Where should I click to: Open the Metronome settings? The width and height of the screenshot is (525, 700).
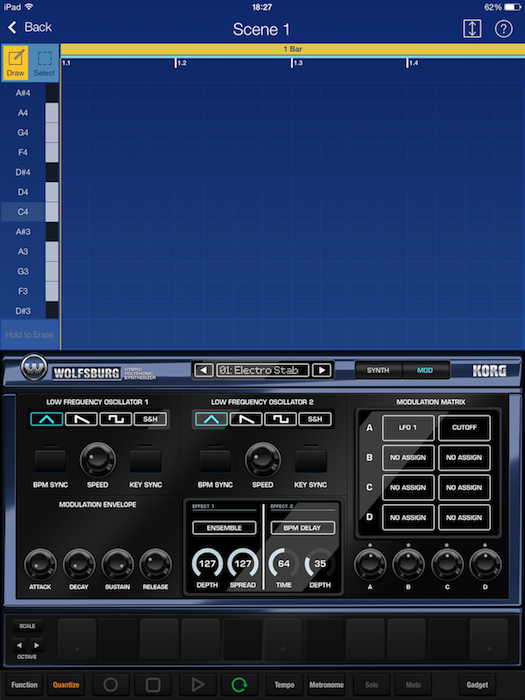click(326, 685)
